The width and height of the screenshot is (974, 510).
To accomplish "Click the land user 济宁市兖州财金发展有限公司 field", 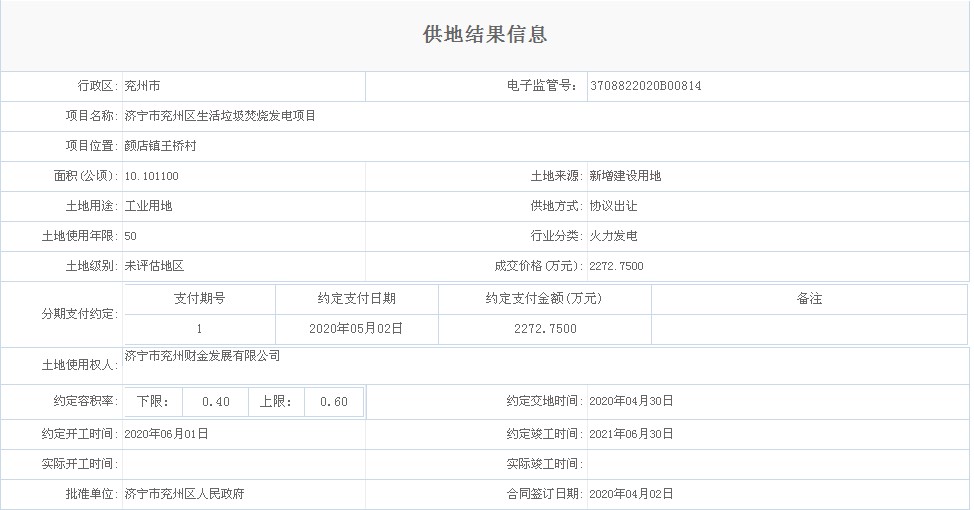I will 202,356.
